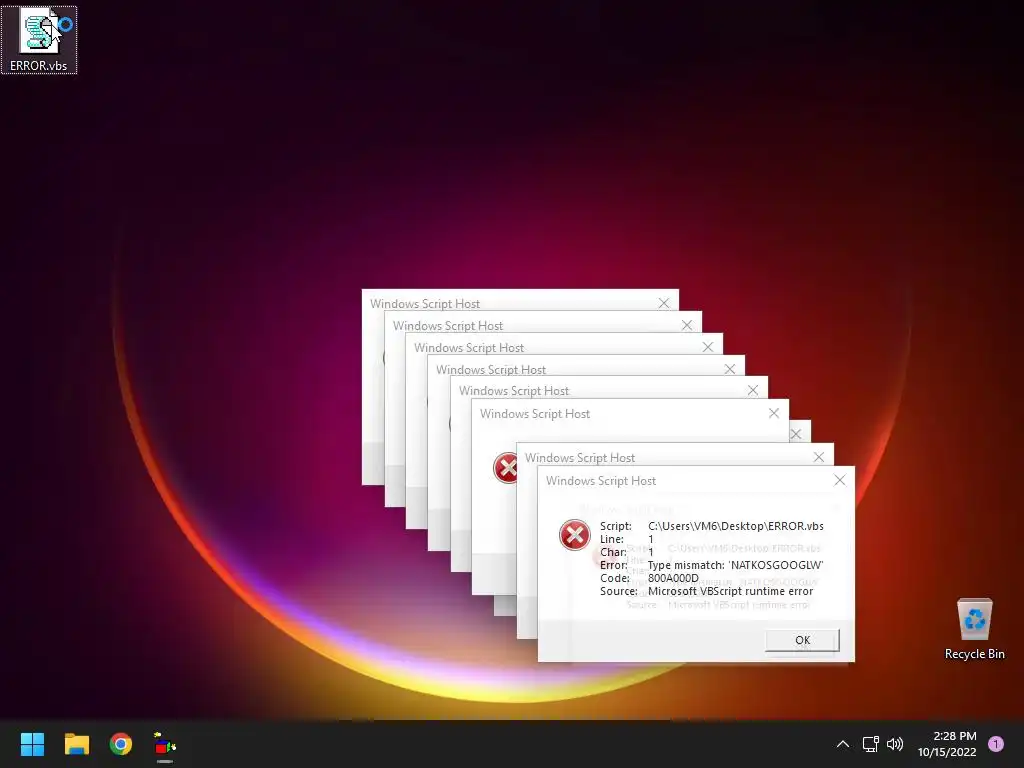Click the red error icon in the front dialog

click(x=575, y=535)
